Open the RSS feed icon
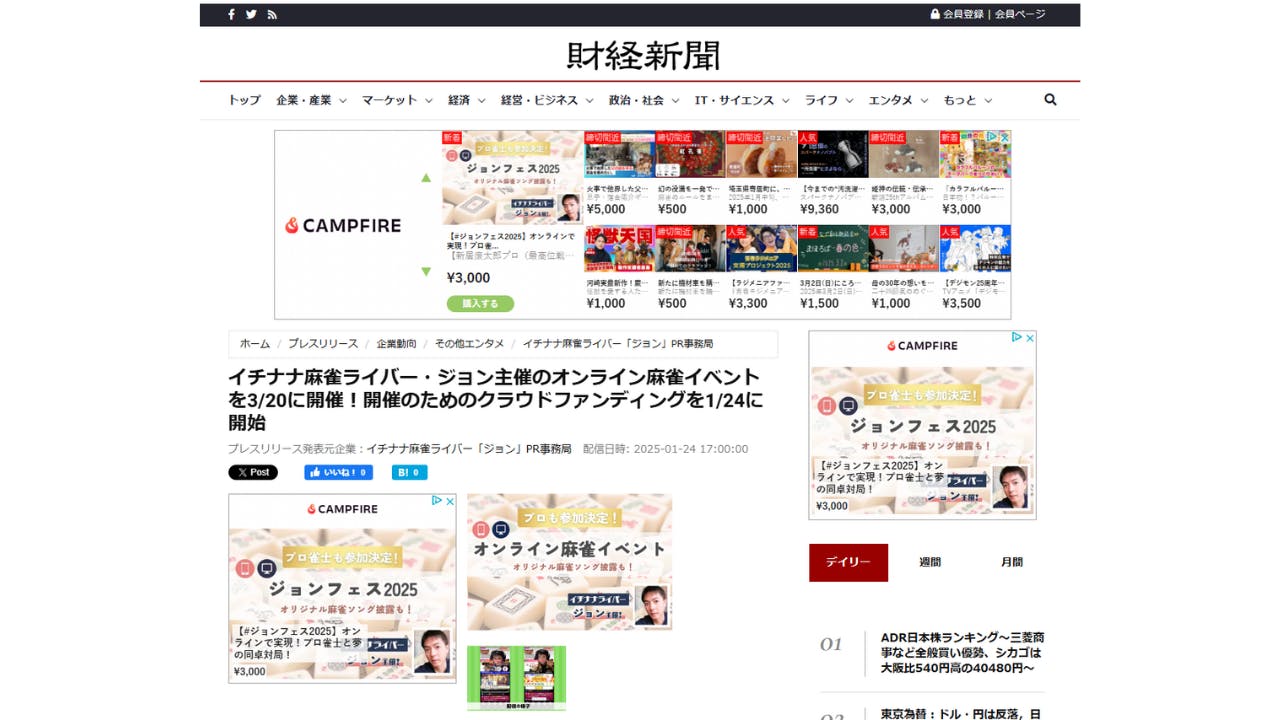Screen dimensions: 1280x720 (x=272, y=14)
